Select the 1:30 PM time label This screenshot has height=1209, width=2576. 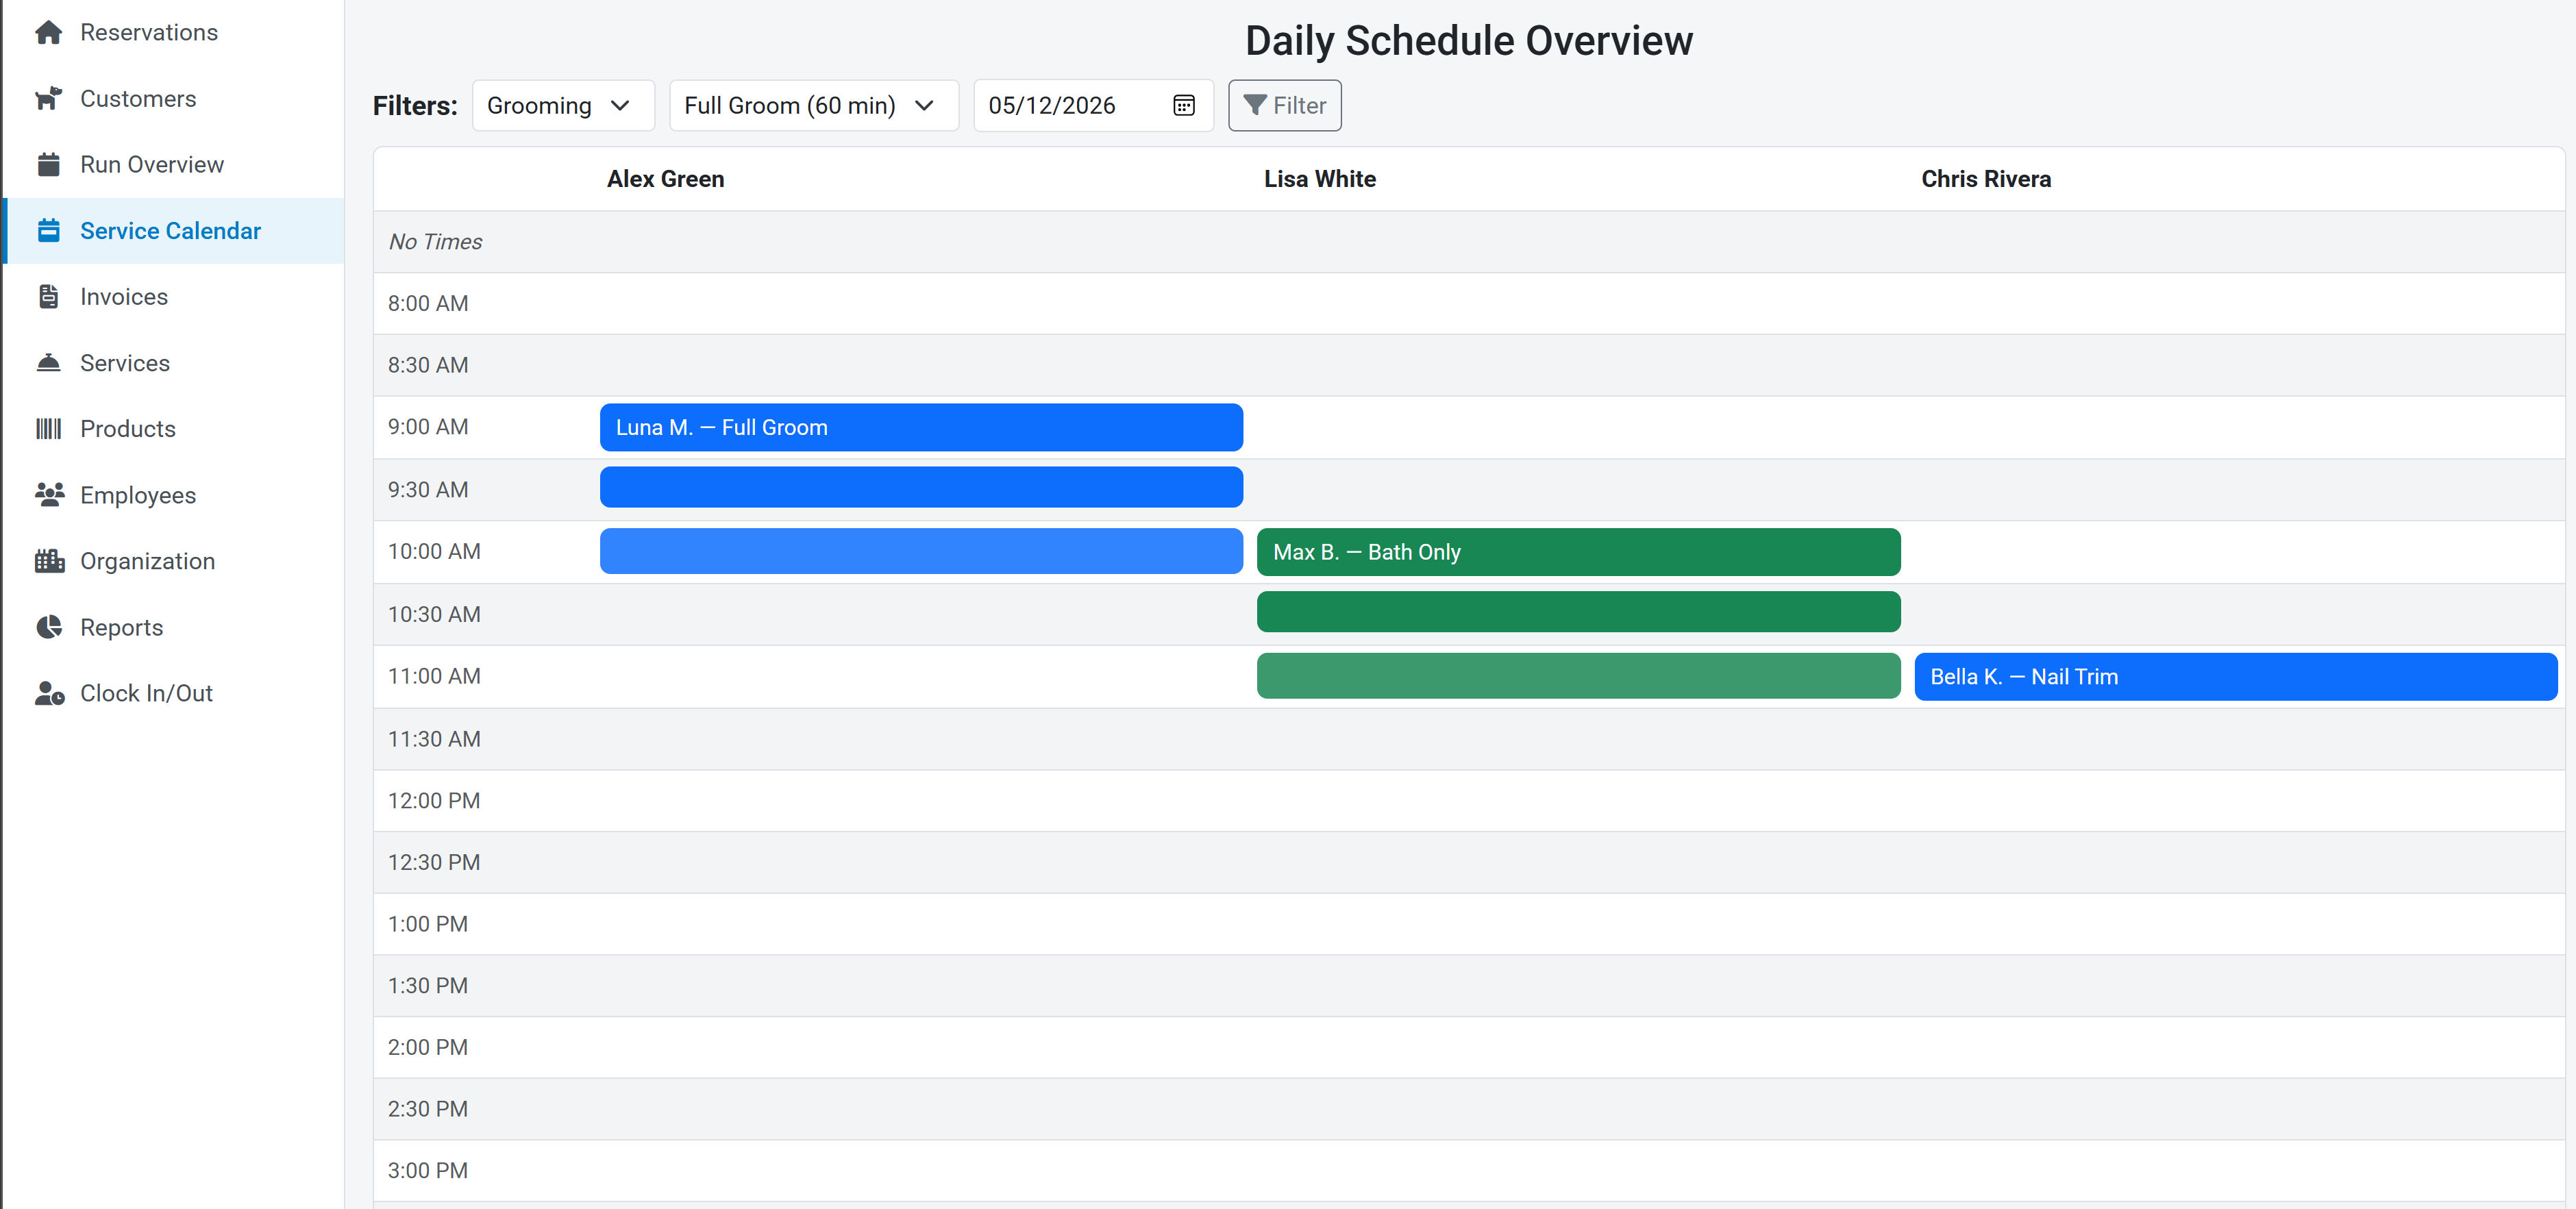tap(428, 986)
